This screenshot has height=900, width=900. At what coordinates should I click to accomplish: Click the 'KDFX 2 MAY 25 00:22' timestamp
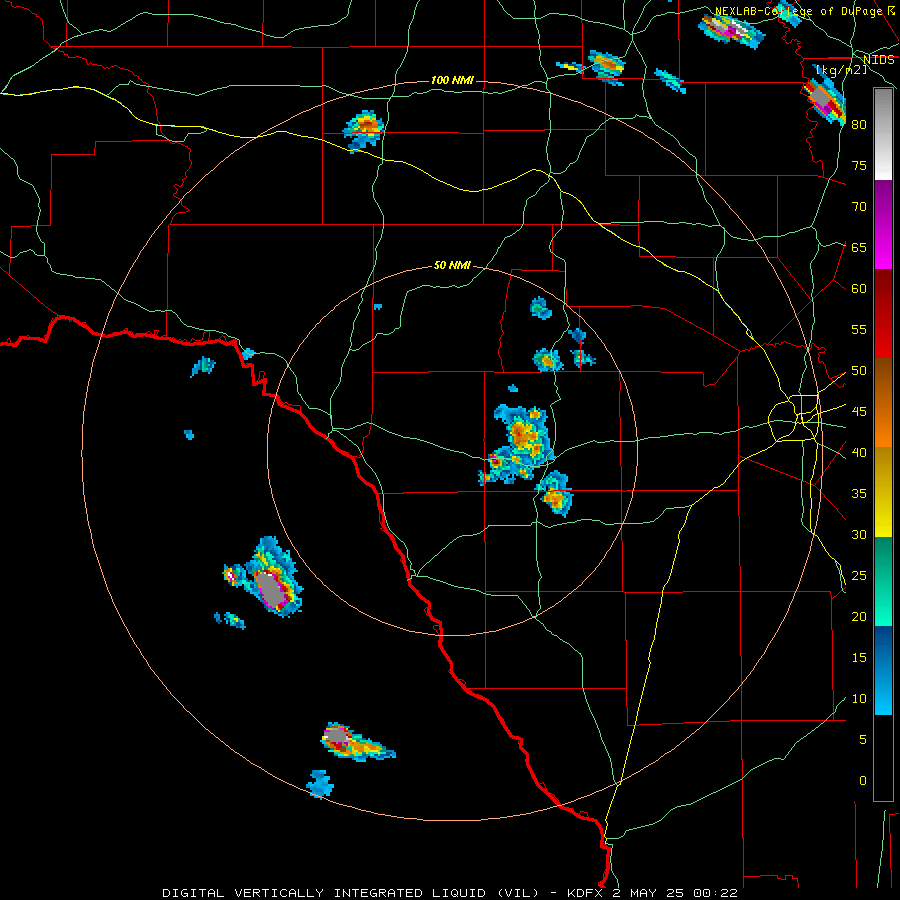click(x=652, y=893)
